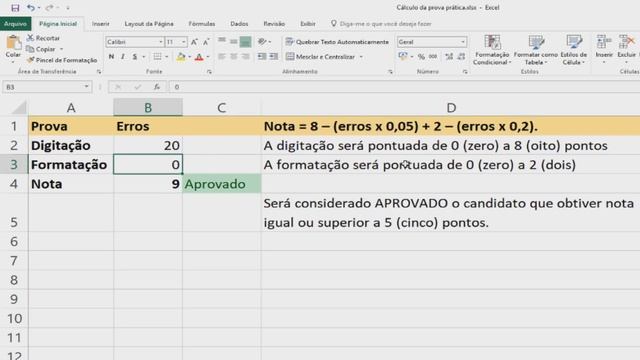Click the formula bar showing 0
Viewport: 640px width, 360px height.
tap(404, 87)
